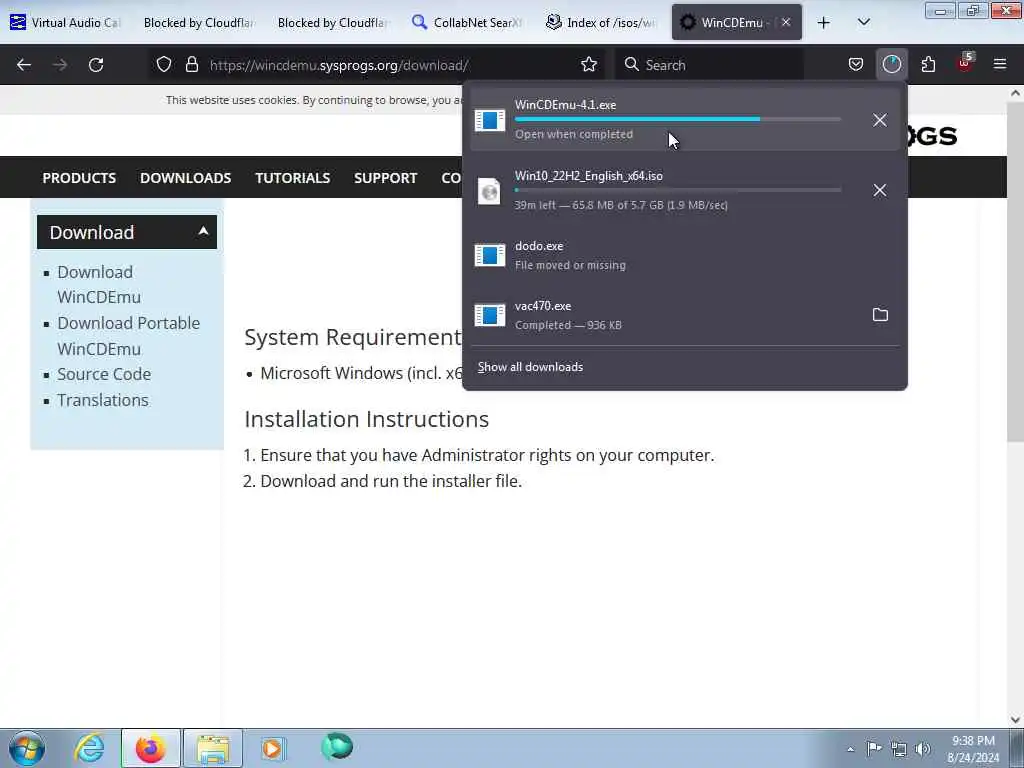Close the WinCDEmu tab
The height and width of the screenshot is (768, 1024).
pos(786,22)
